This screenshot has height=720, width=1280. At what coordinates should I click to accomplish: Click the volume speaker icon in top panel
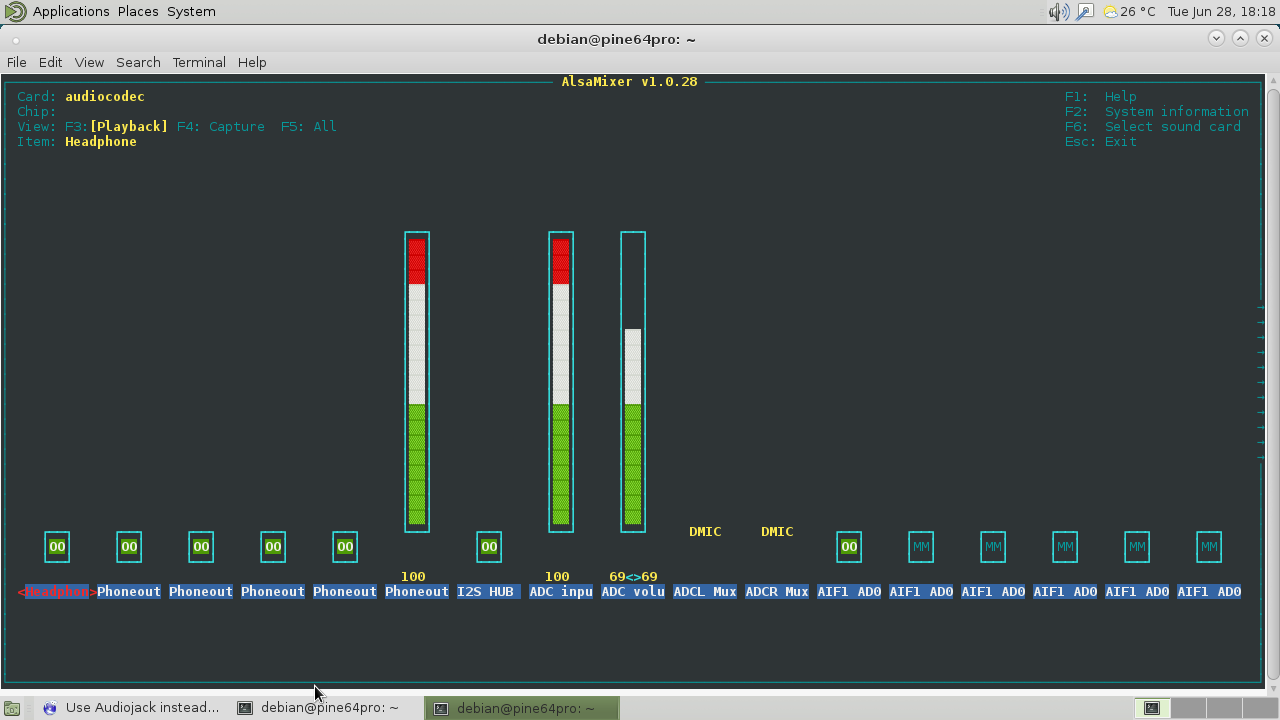1059,12
